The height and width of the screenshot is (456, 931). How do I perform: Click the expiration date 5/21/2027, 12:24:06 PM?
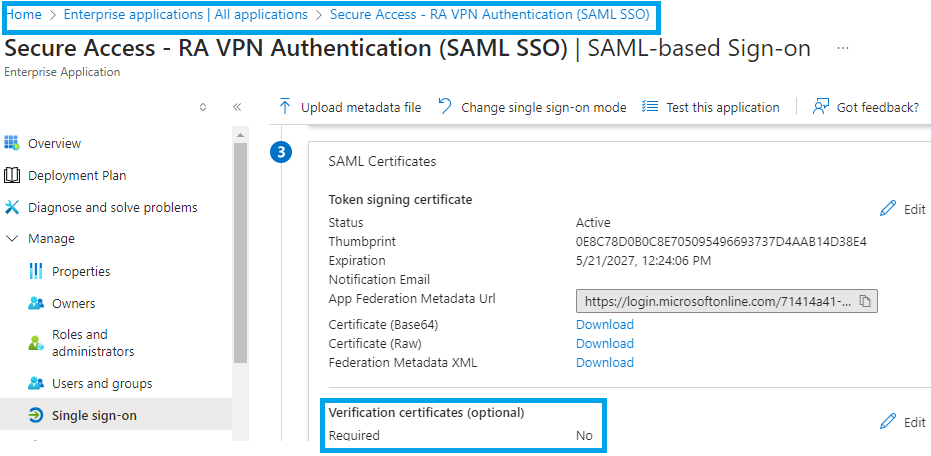coord(644,261)
